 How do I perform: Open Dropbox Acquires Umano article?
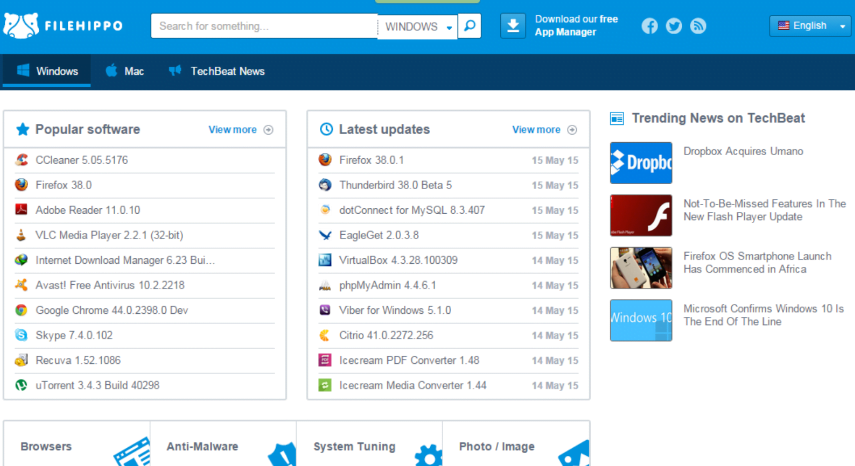(743, 152)
